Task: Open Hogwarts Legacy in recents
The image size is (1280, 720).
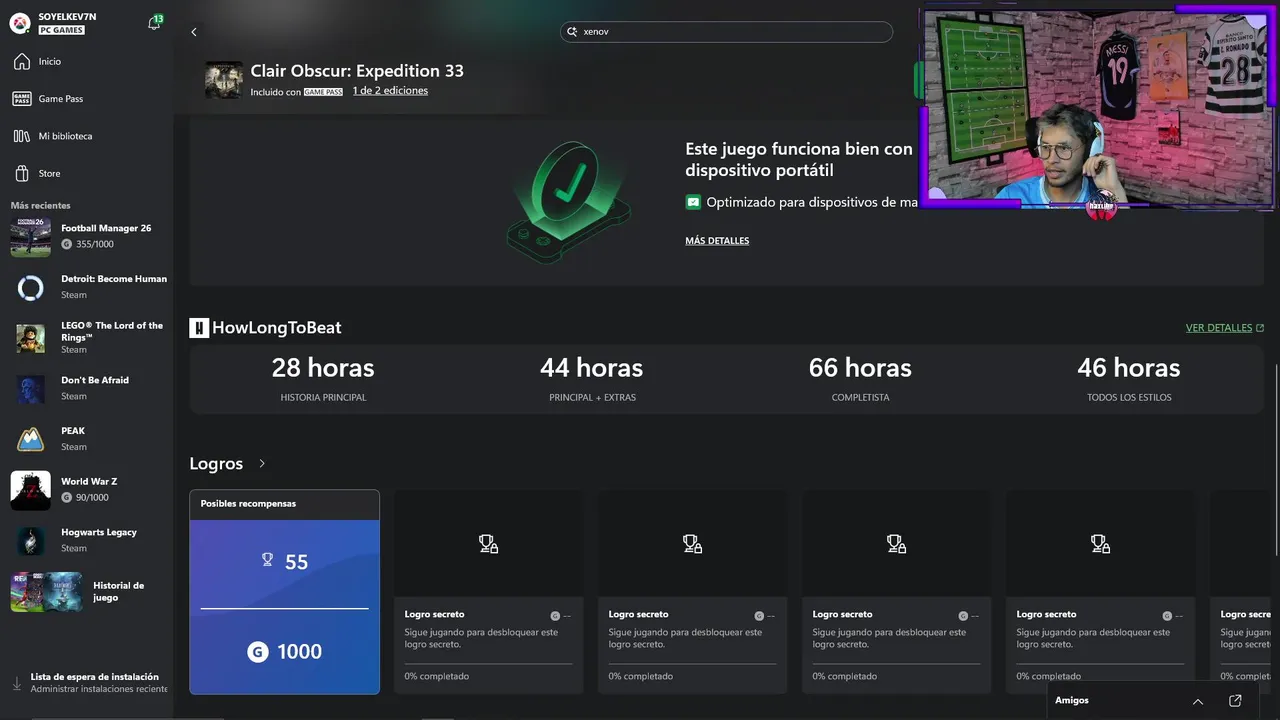Action: click(86, 540)
